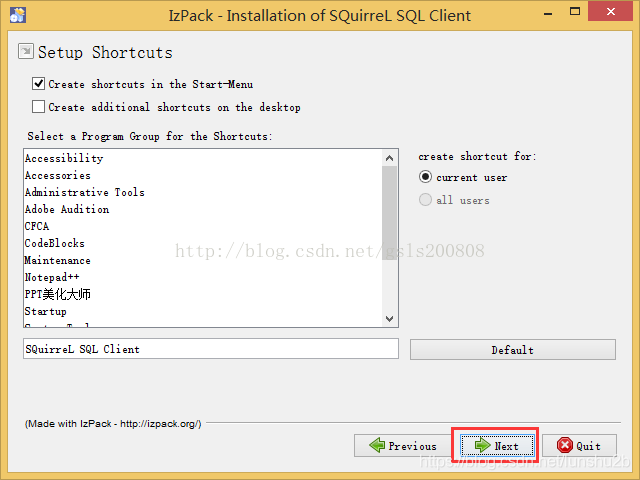Select the all users radio button
This screenshot has height=480, width=640.
425,200
